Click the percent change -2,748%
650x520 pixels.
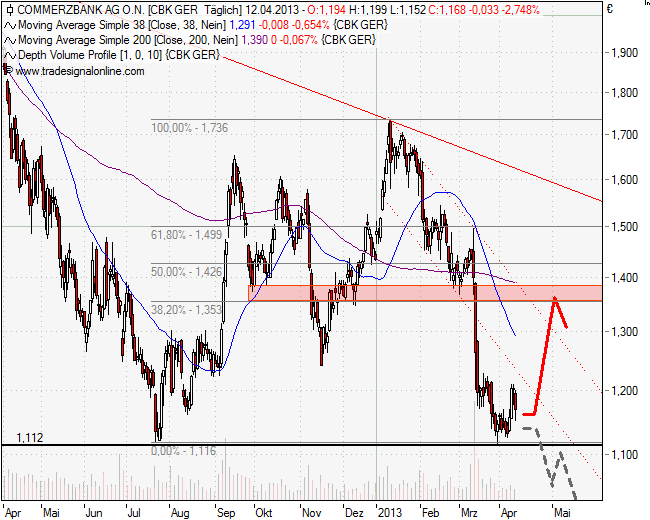[x=521, y=10]
